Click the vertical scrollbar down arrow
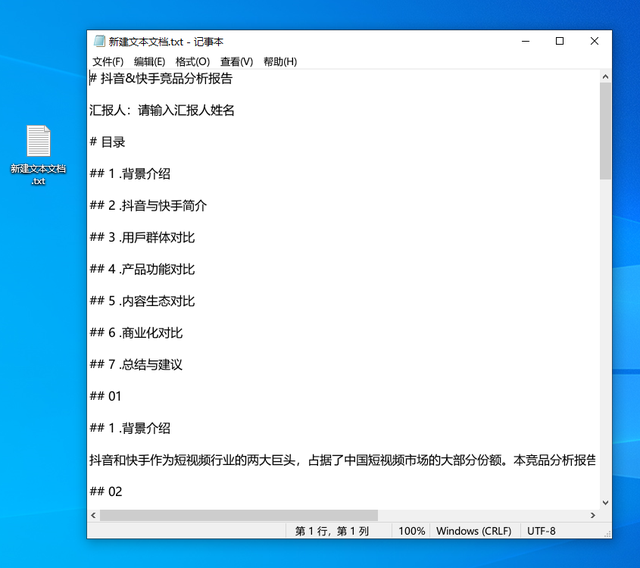This screenshot has height=568, width=640. [605, 503]
